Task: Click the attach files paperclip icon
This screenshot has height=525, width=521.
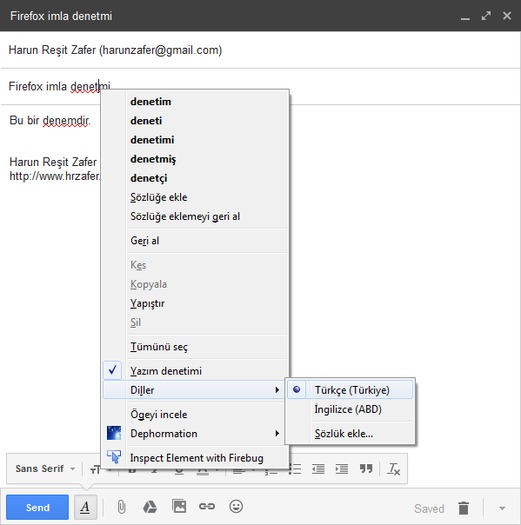Action: coord(121,507)
